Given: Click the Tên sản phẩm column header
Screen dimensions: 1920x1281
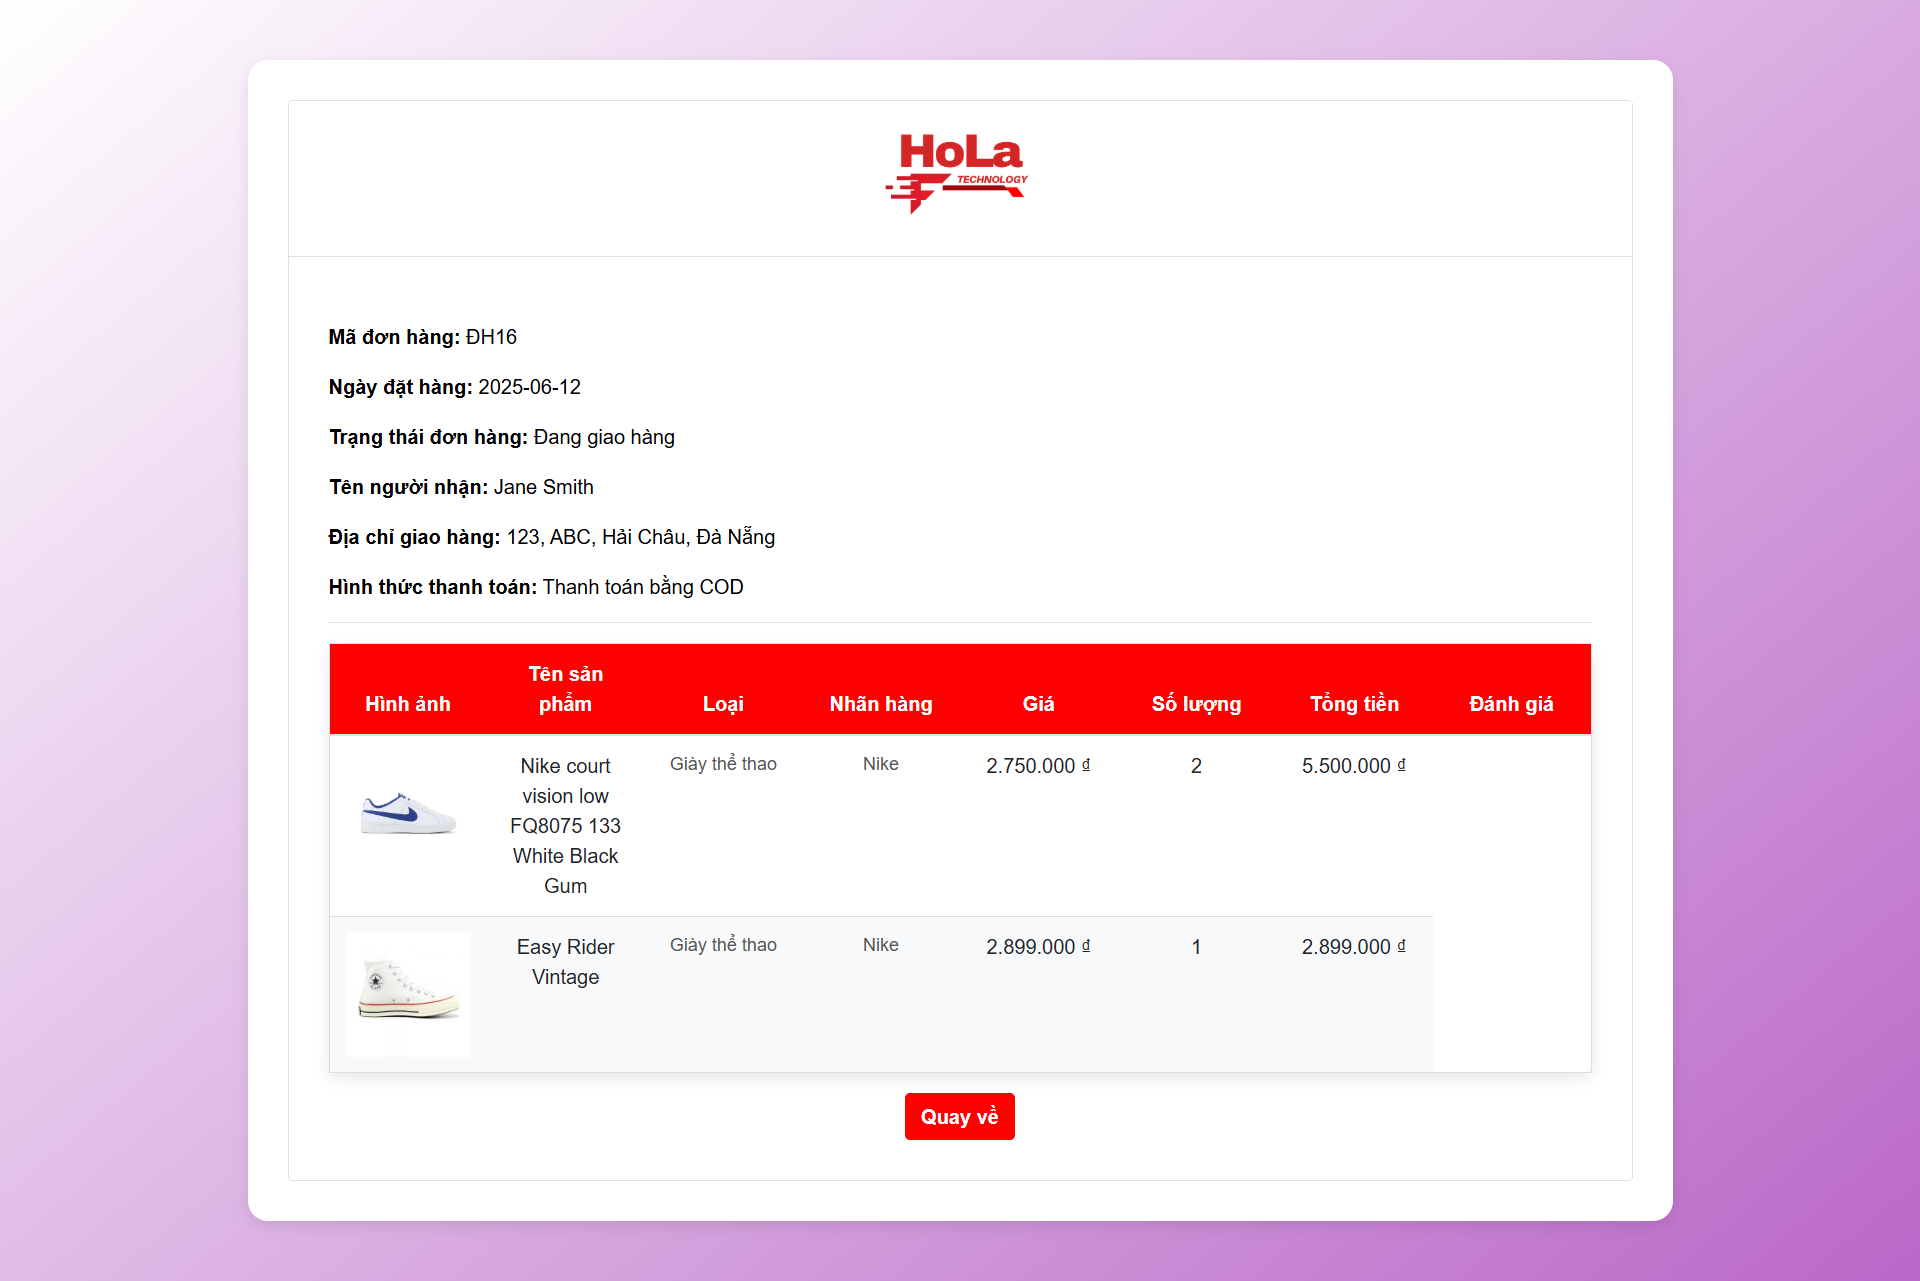Looking at the screenshot, I should [x=565, y=689].
